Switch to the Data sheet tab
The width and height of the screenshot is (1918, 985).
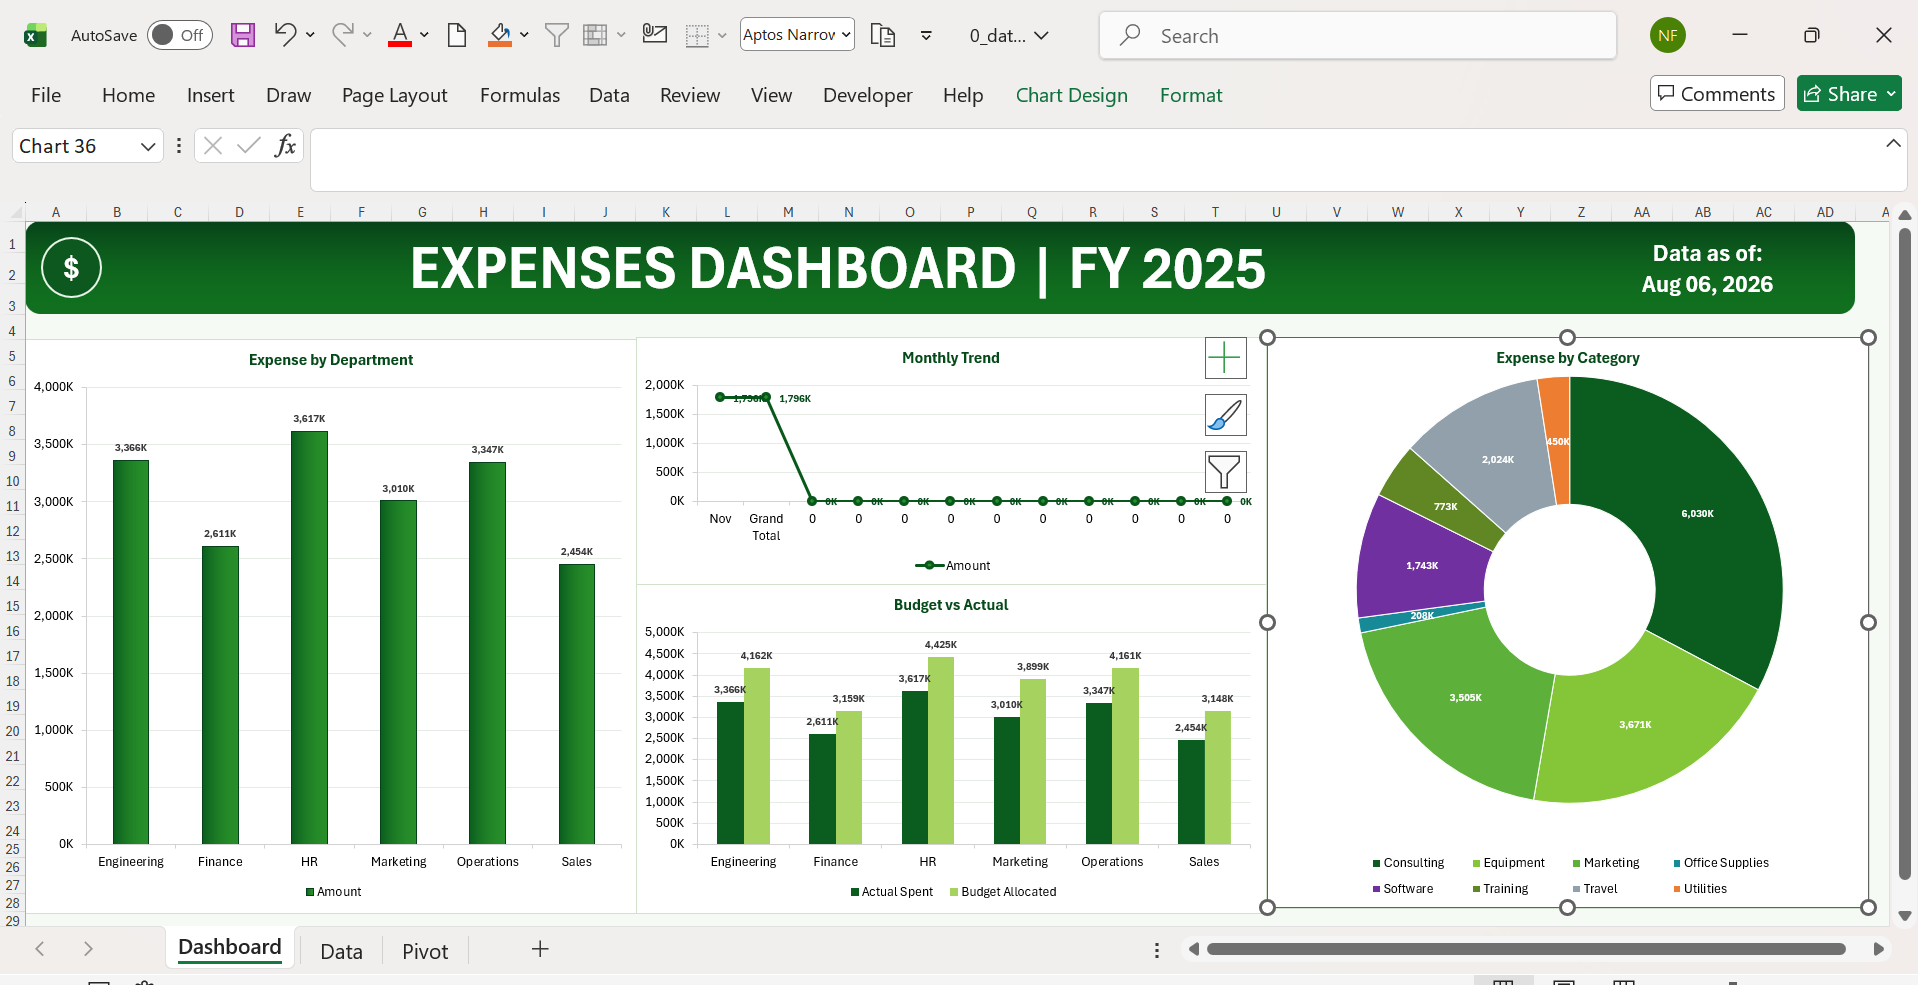coord(341,951)
